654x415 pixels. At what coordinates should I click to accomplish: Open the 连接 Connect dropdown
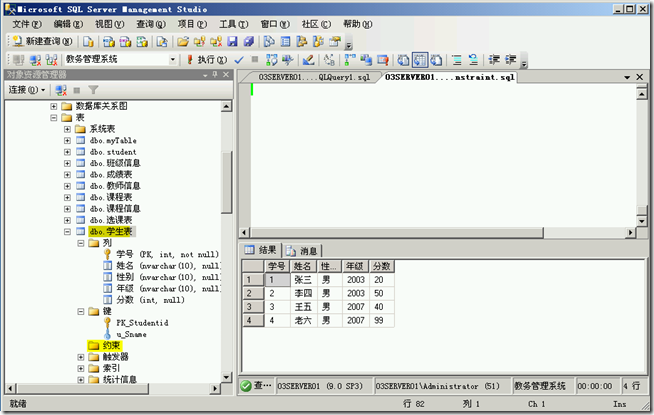[x=27, y=90]
